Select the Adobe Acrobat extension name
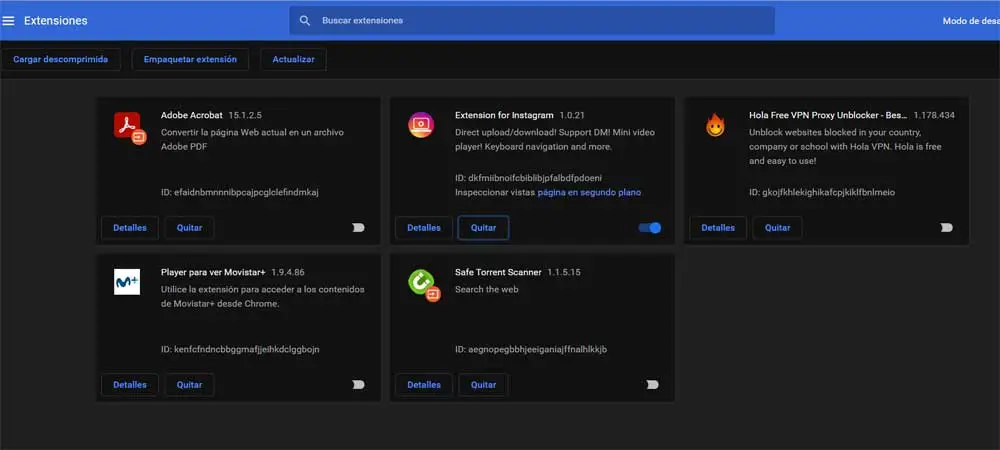 tap(192, 115)
